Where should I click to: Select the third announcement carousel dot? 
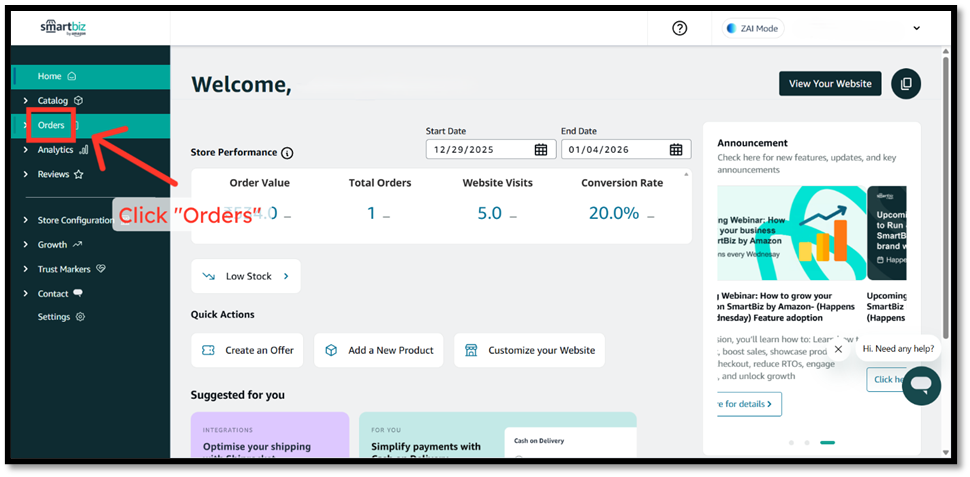[827, 442]
